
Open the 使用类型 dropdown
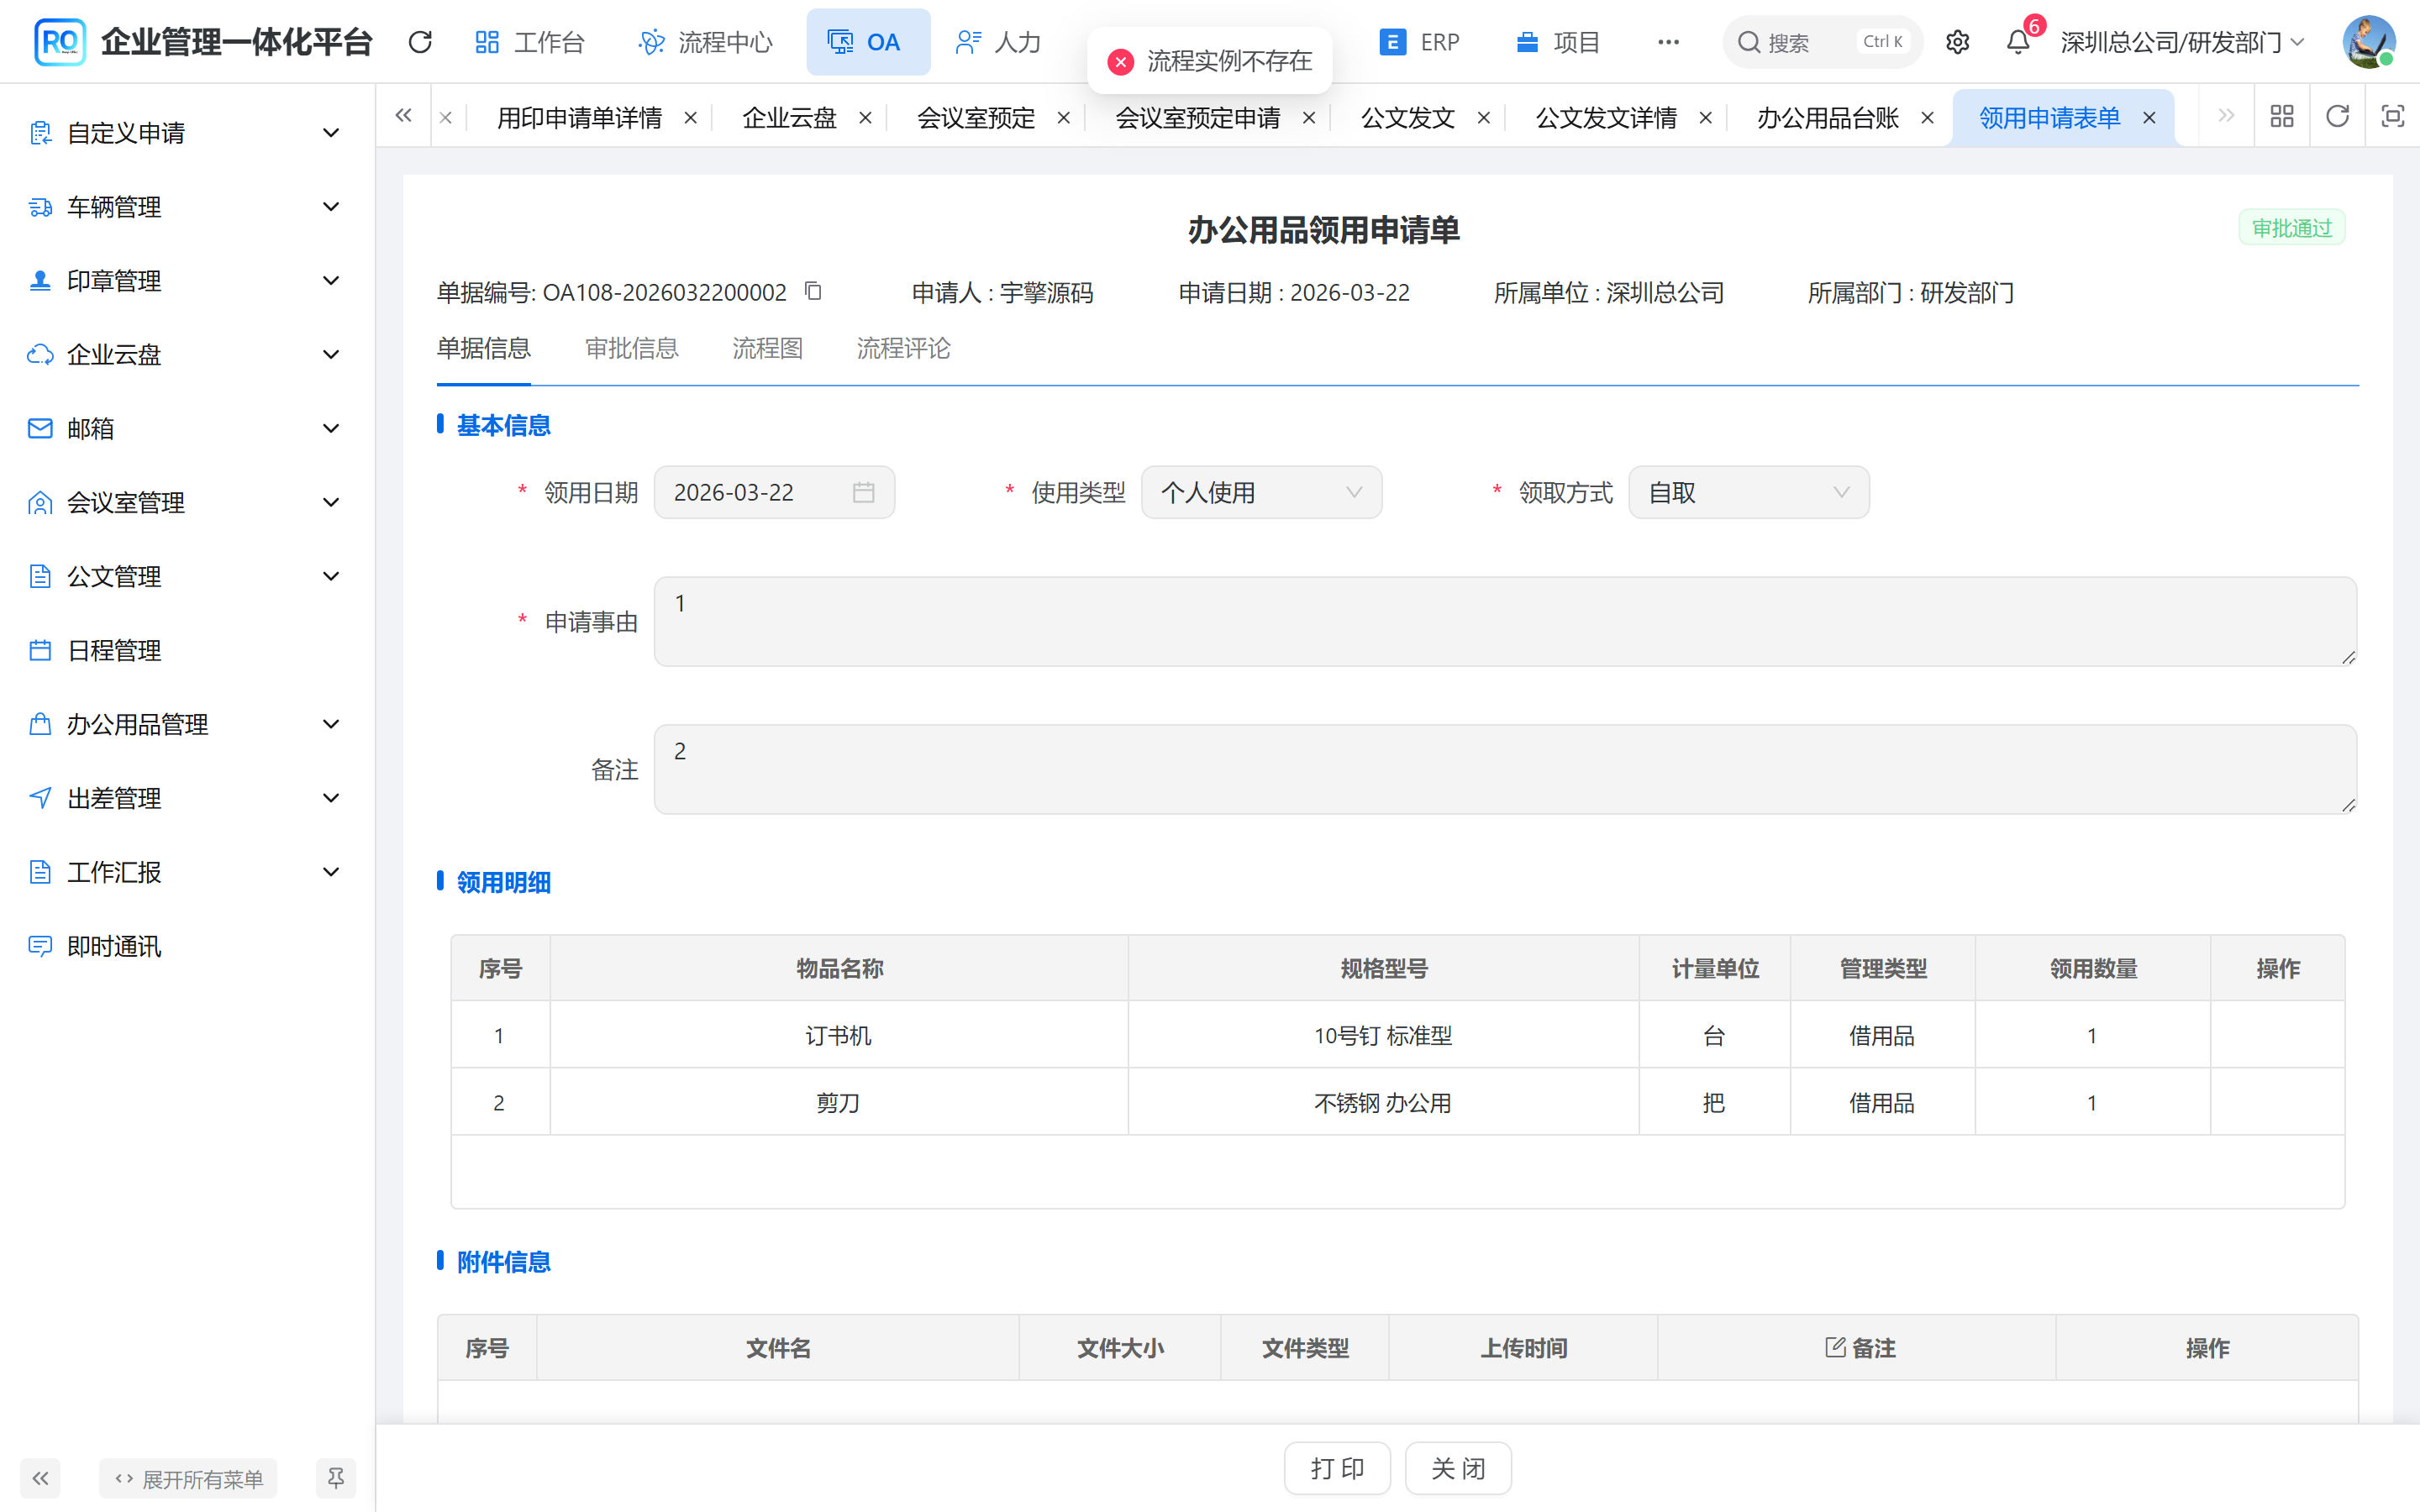pos(1261,492)
